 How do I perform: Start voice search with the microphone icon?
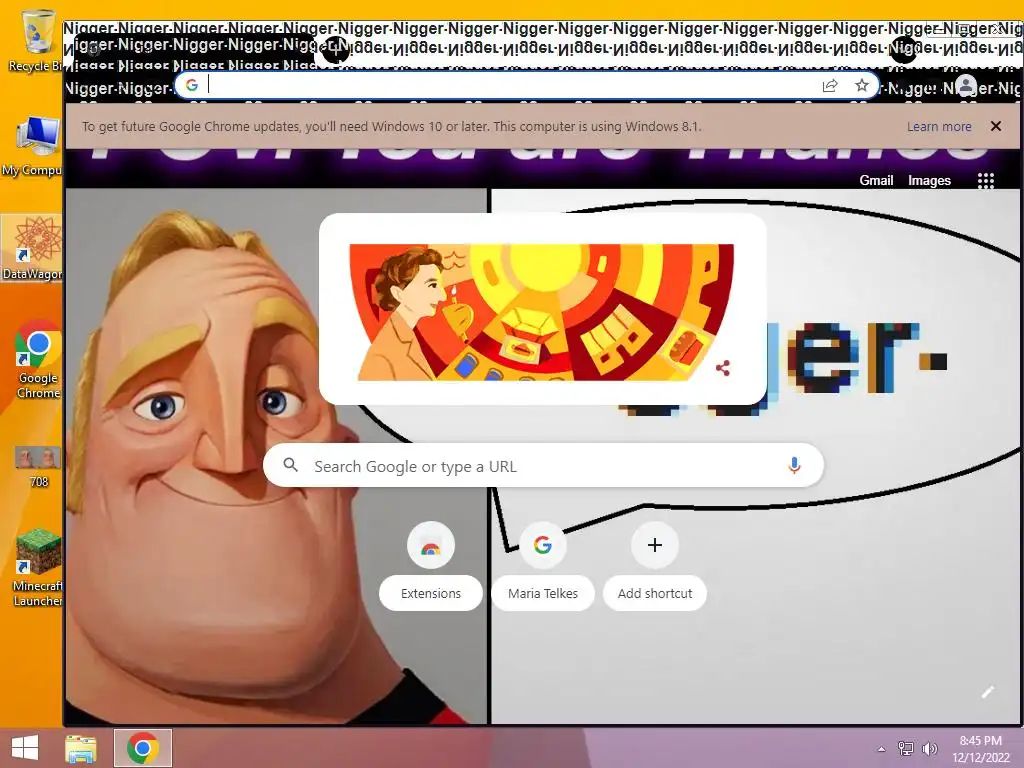pyautogui.click(x=794, y=466)
